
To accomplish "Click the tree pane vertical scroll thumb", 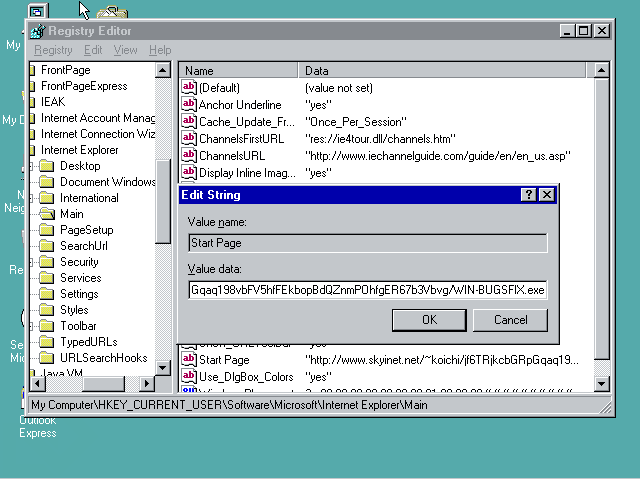I will (x=162, y=201).
